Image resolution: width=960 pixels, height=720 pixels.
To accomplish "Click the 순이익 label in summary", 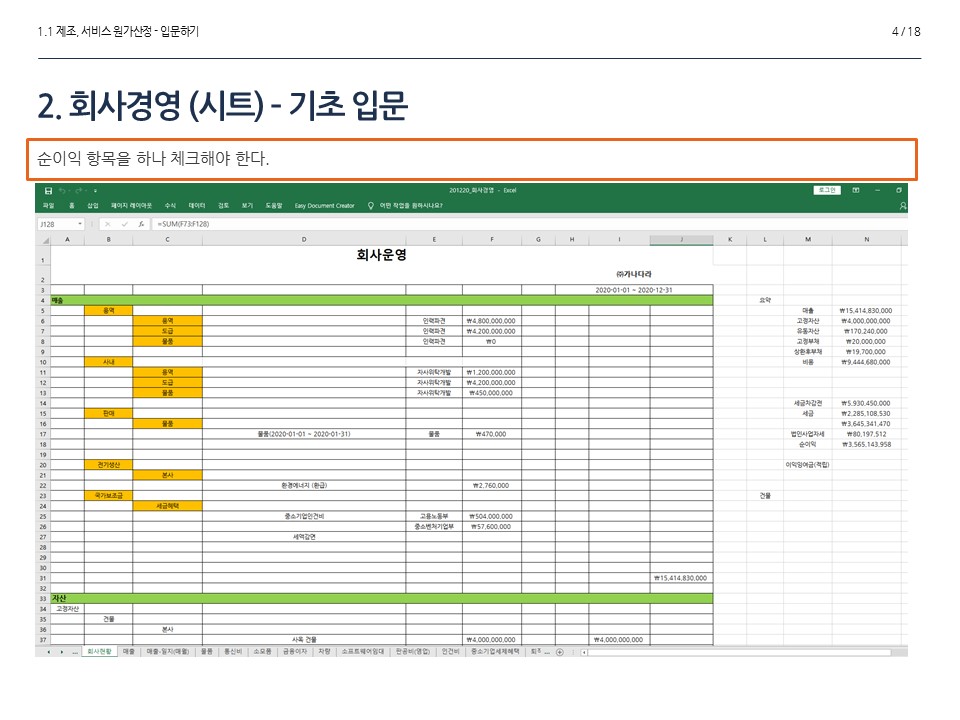I will point(807,444).
